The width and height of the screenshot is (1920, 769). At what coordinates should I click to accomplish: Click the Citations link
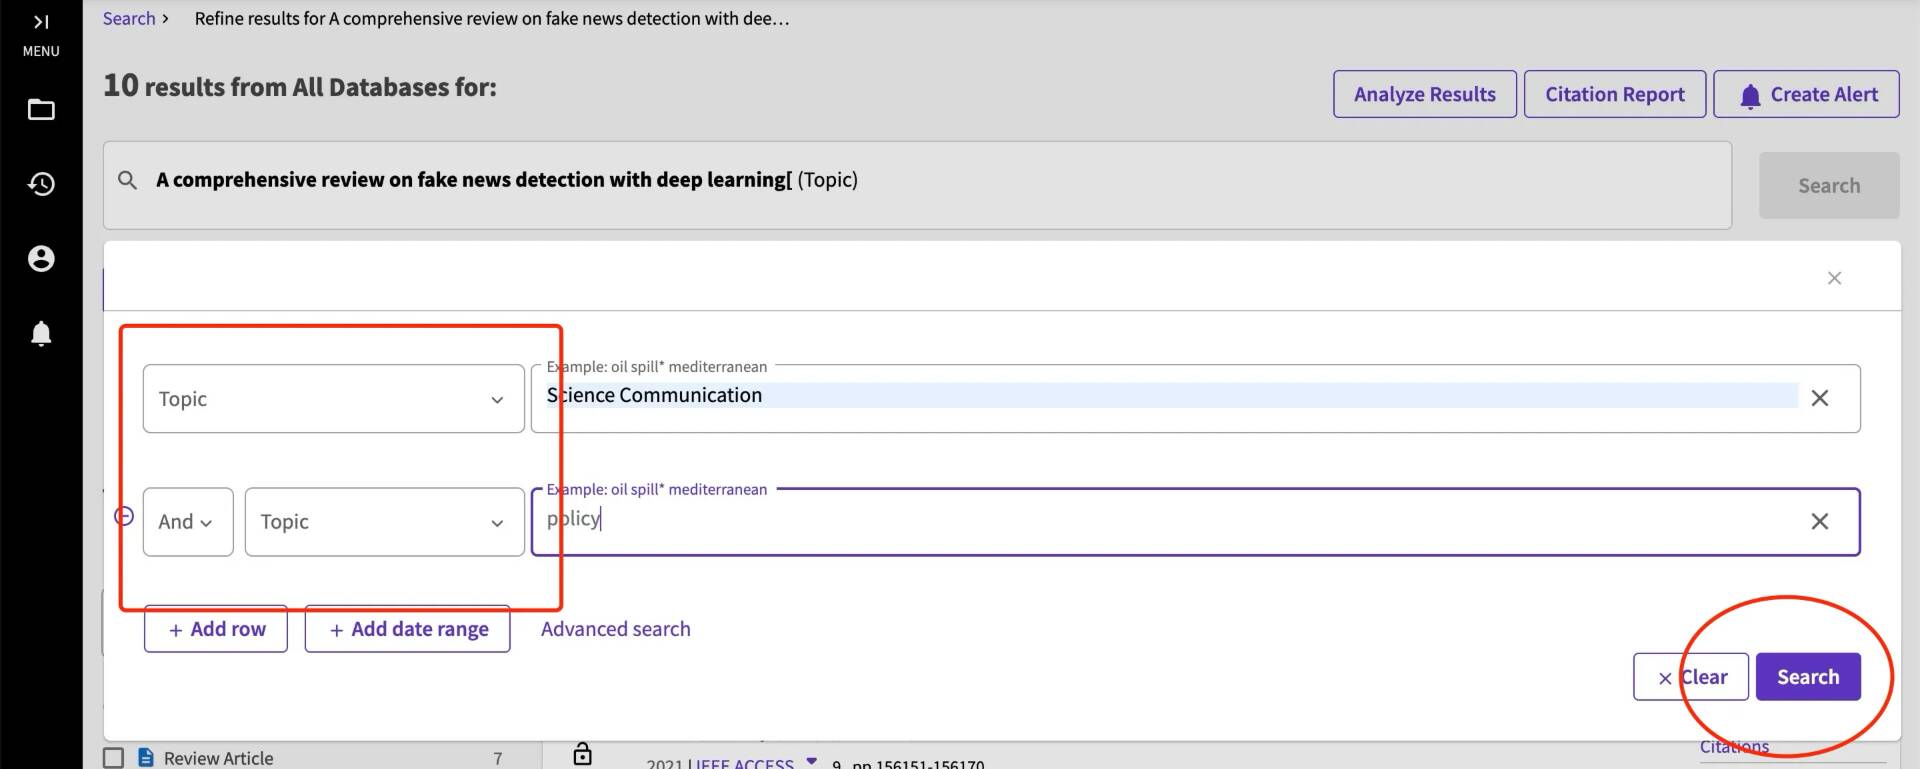[x=1734, y=747]
